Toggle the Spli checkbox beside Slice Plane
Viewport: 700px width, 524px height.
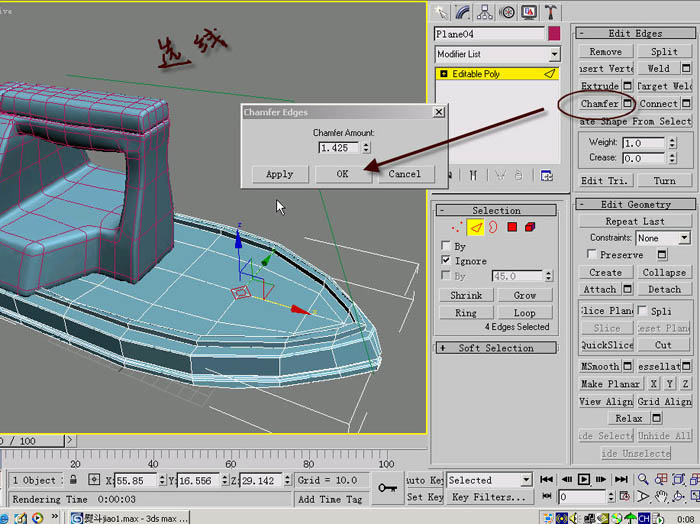pos(642,310)
